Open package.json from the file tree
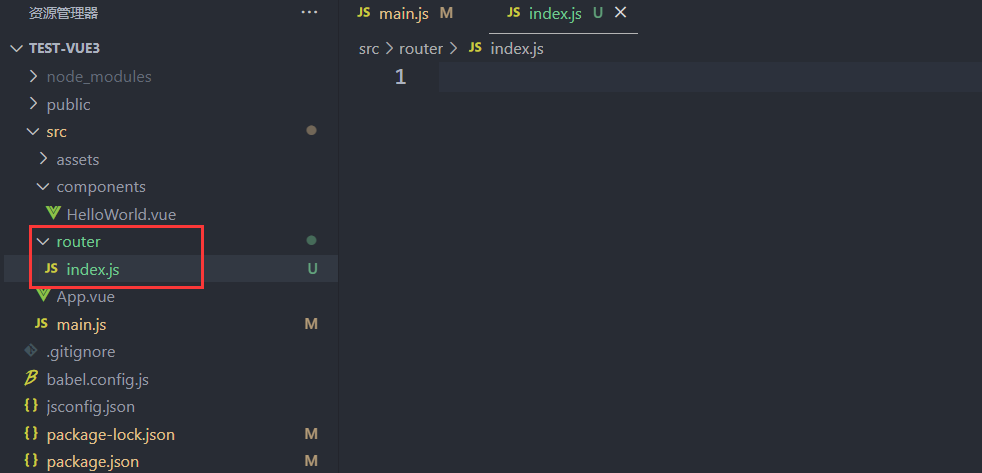This screenshot has height=473, width=982. (x=92, y=461)
